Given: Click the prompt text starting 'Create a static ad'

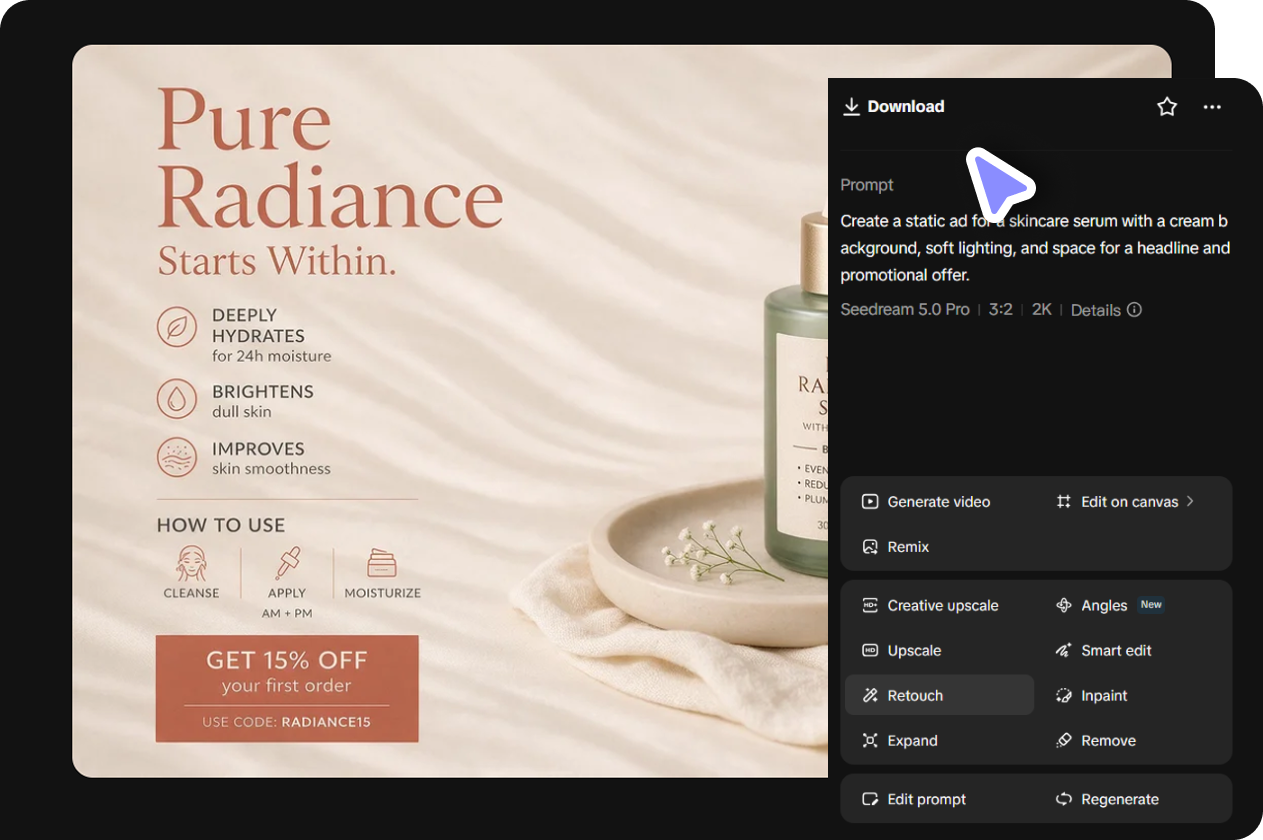Looking at the screenshot, I should (x=1035, y=248).
